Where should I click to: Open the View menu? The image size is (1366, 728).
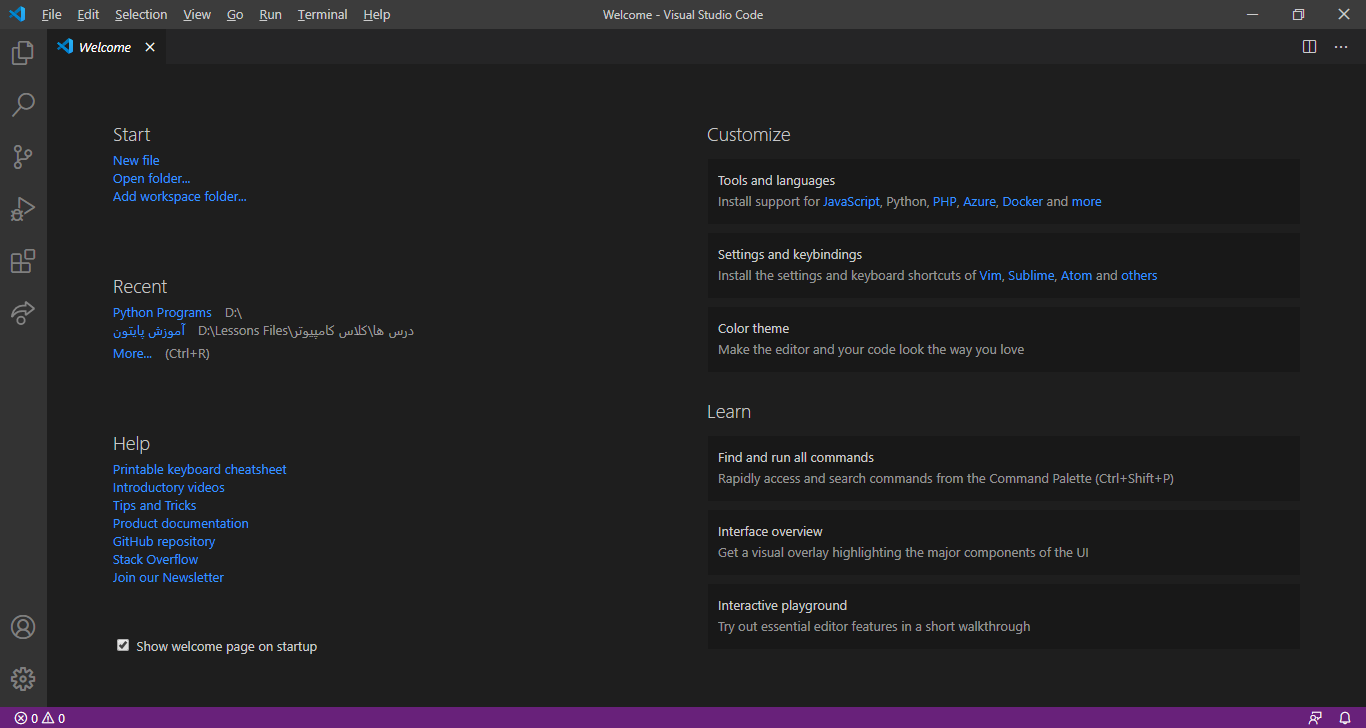tap(197, 14)
